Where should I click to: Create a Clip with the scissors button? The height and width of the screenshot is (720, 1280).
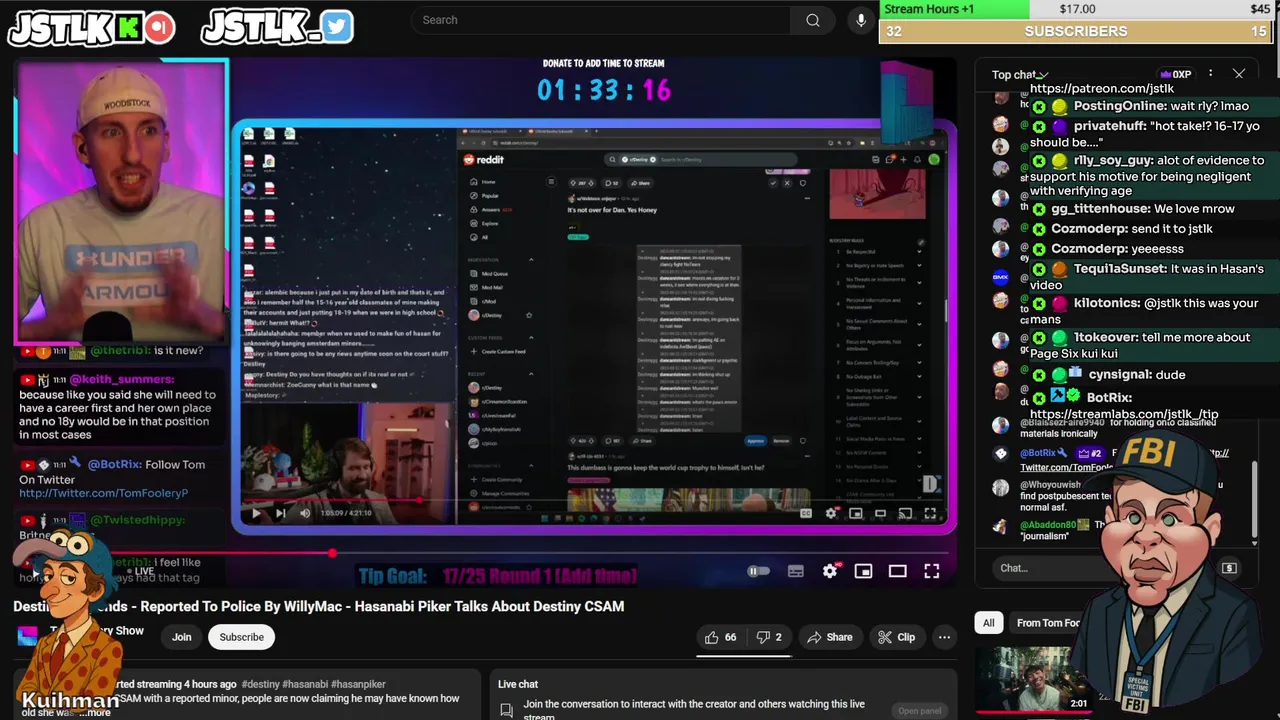tap(896, 637)
